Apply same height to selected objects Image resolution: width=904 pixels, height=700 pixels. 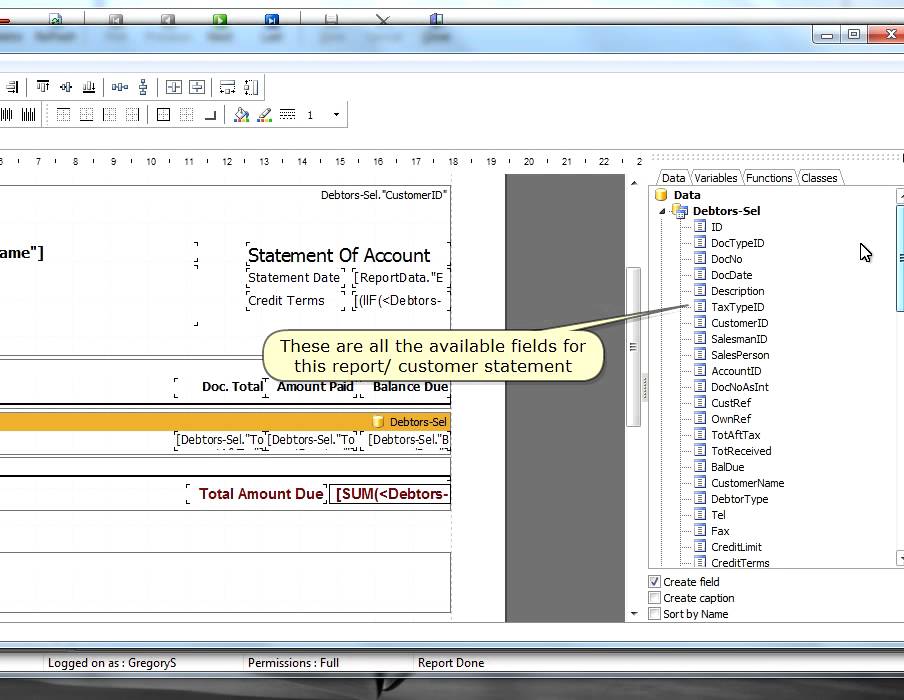pos(251,87)
